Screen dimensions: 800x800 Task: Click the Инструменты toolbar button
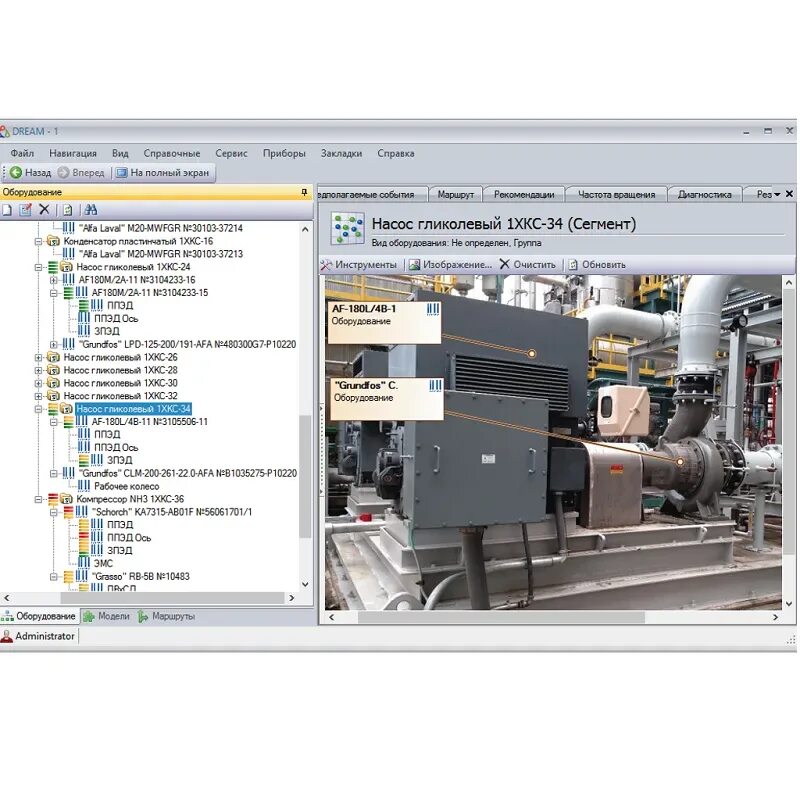359,265
